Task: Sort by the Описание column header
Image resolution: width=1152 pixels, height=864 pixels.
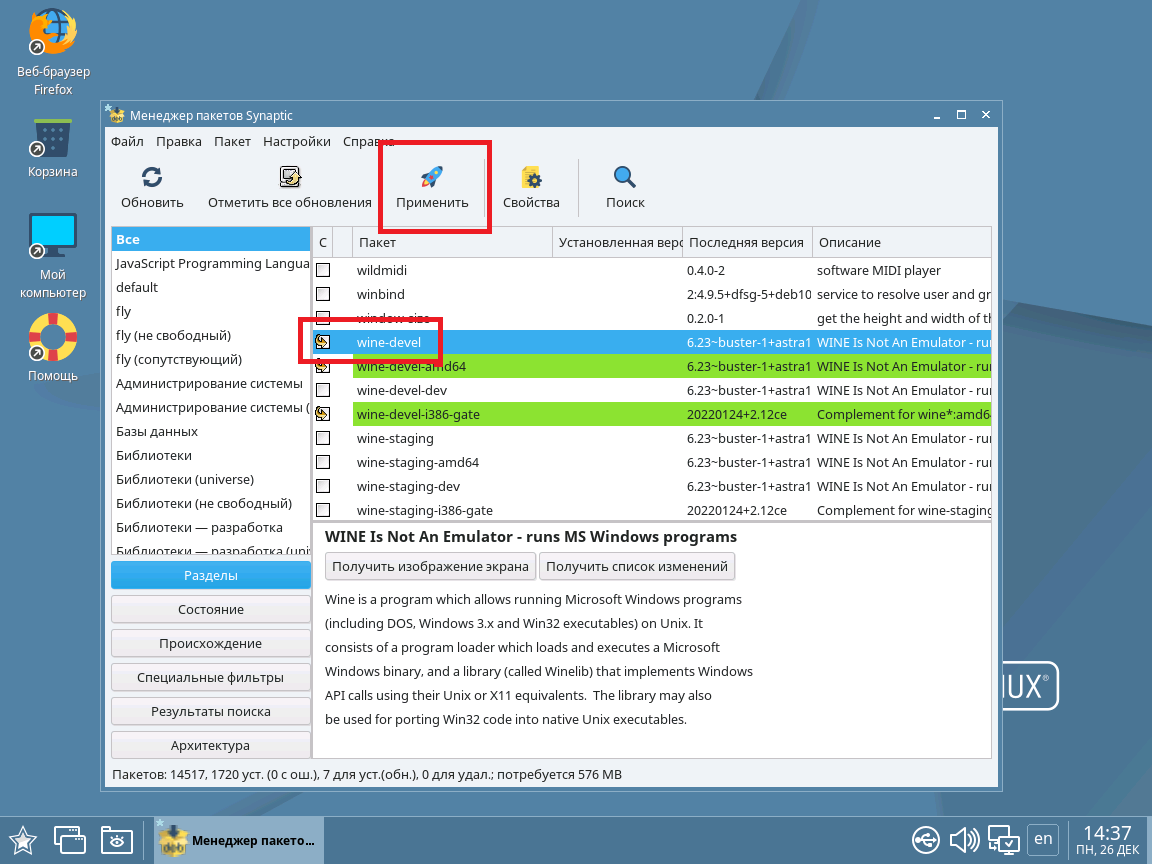Action: [901, 242]
